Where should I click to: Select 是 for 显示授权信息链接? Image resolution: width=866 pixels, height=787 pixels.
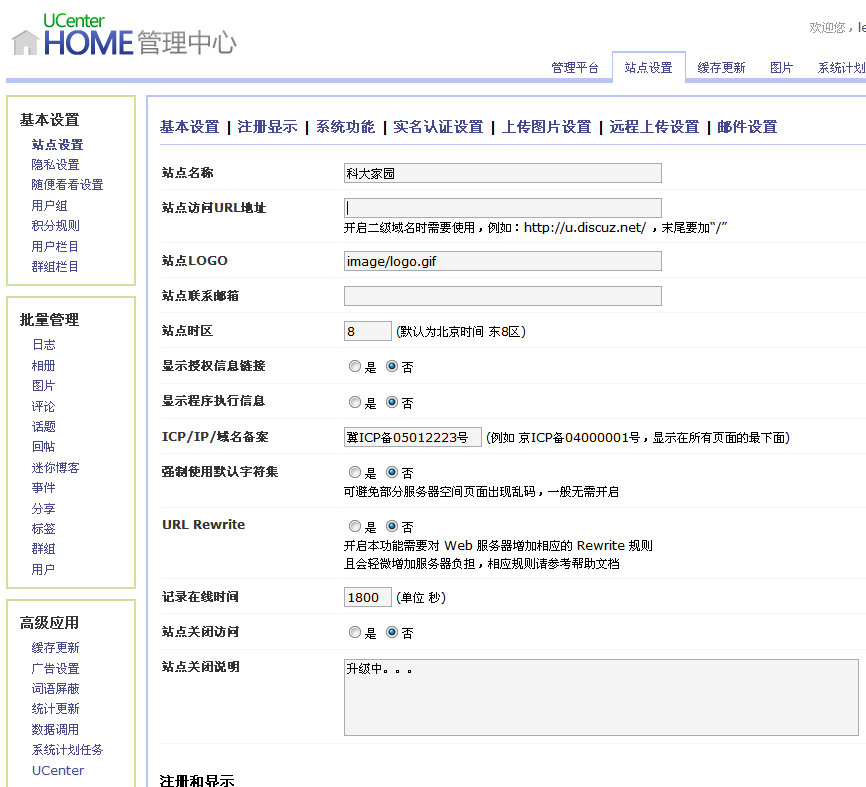355,366
